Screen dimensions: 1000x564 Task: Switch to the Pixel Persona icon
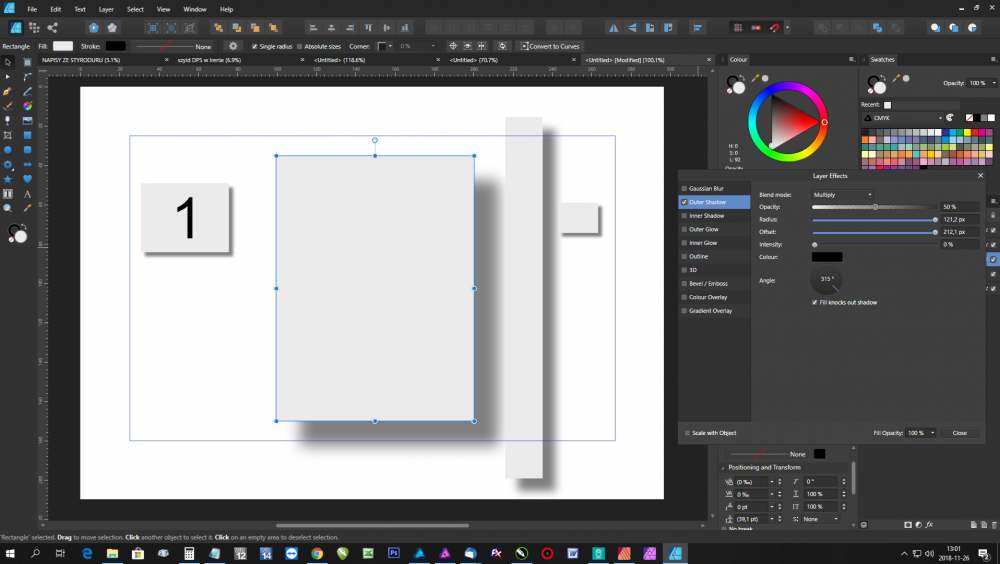coord(33,28)
